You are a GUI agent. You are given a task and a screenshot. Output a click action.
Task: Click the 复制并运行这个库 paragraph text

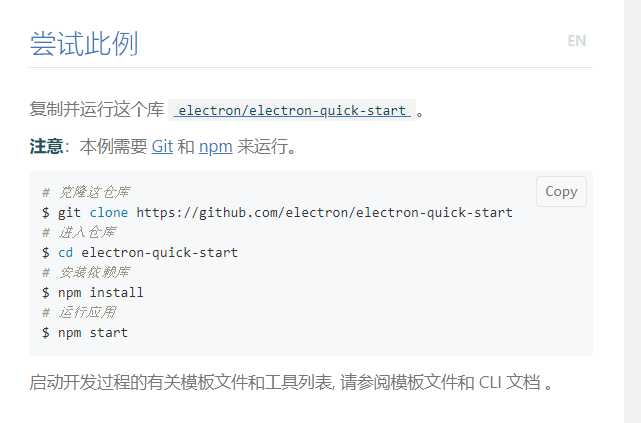coord(97,110)
